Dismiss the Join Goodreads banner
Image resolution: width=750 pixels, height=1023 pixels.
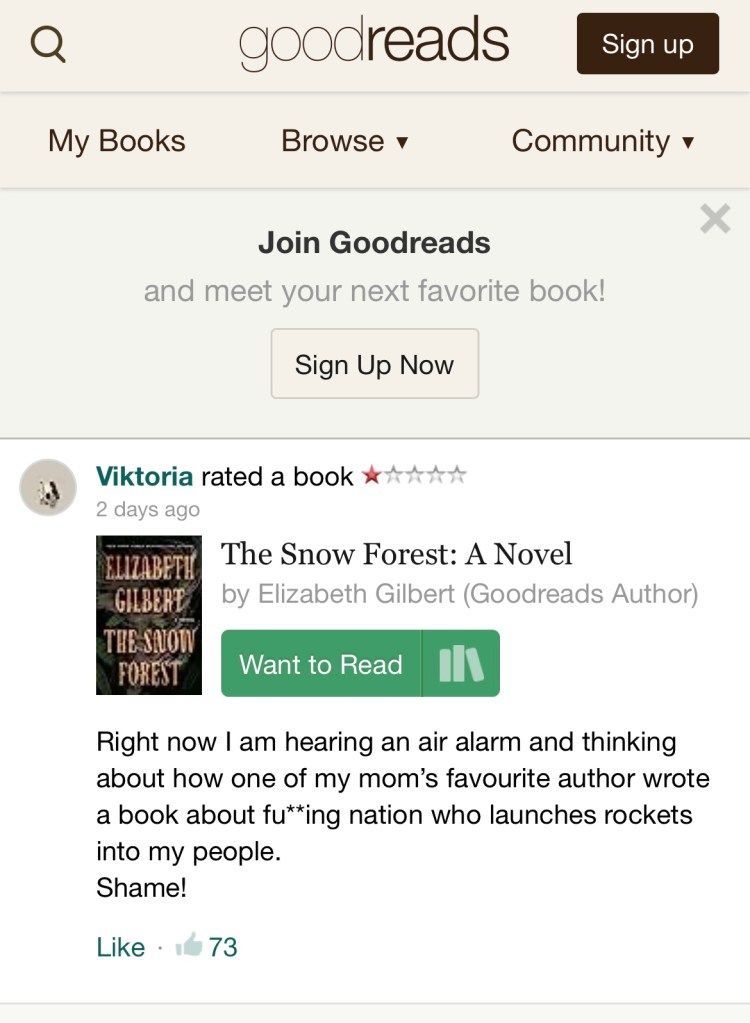[715, 218]
